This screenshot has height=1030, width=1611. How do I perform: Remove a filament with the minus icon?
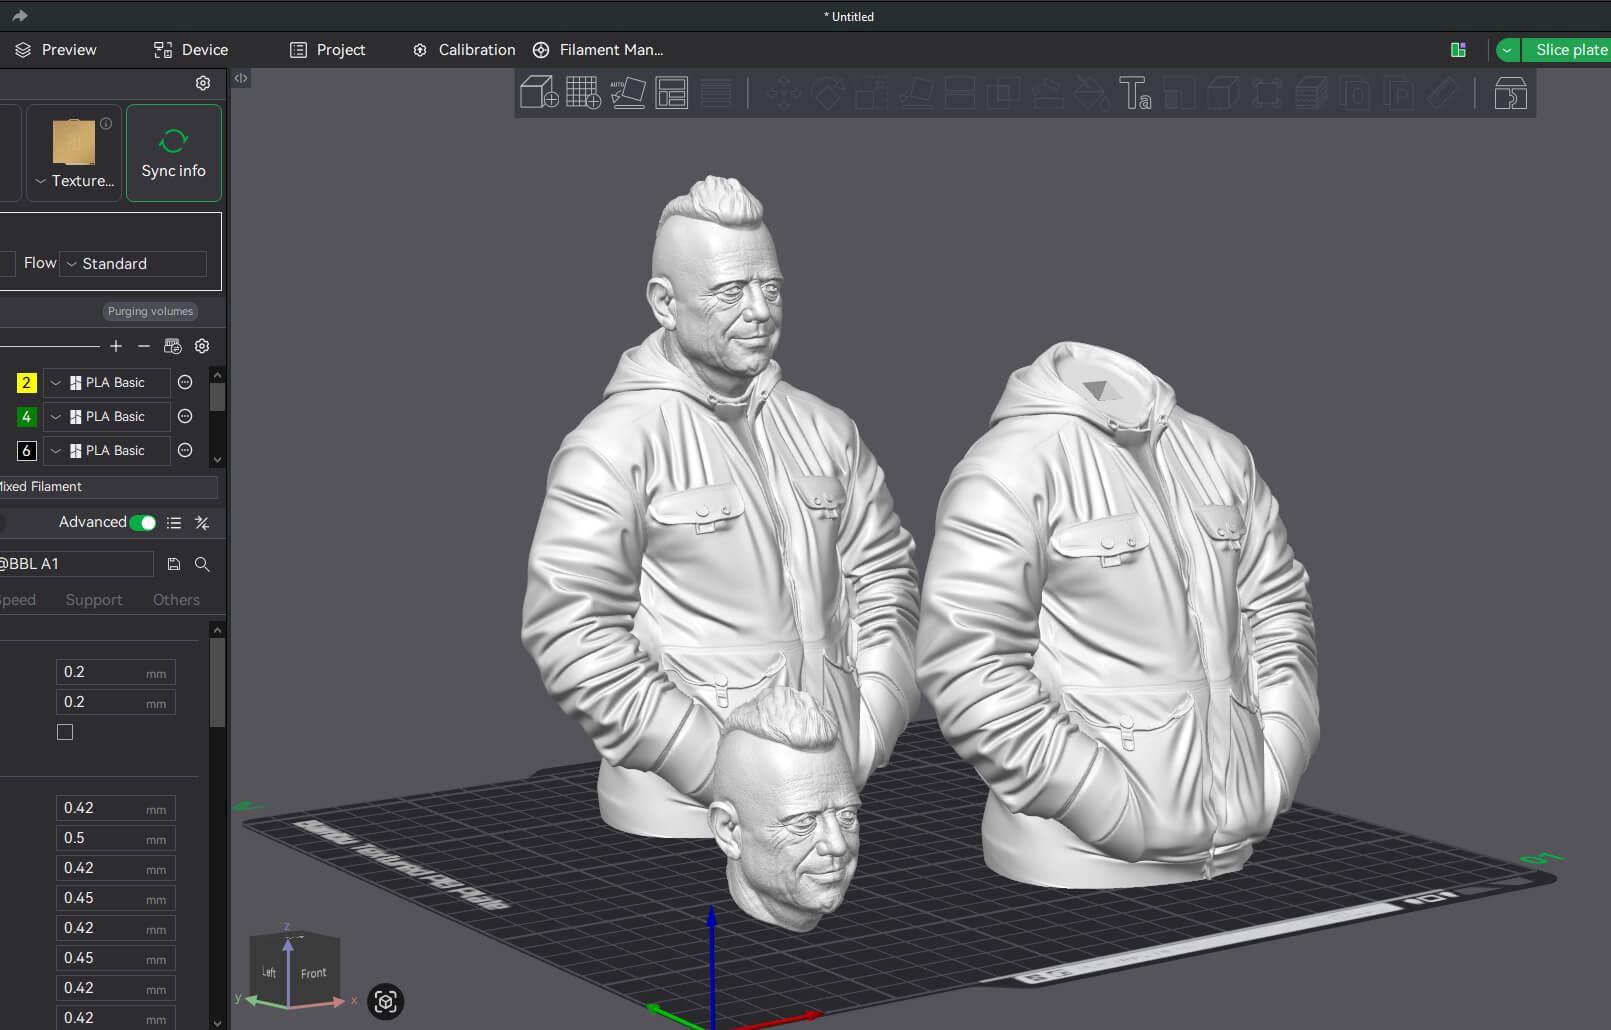(x=144, y=346)
